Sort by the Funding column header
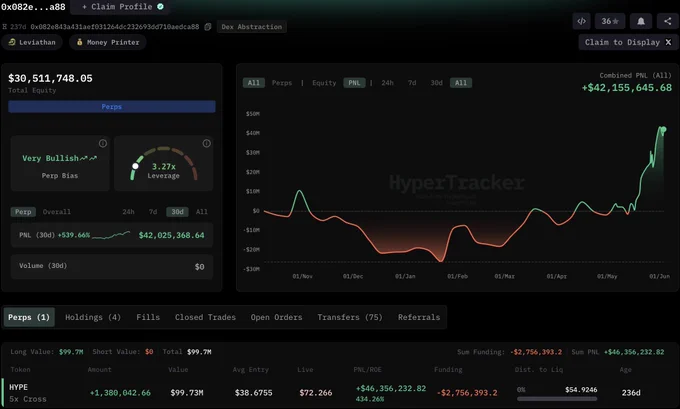Viewport: 680px width, 409px height. 448,370
